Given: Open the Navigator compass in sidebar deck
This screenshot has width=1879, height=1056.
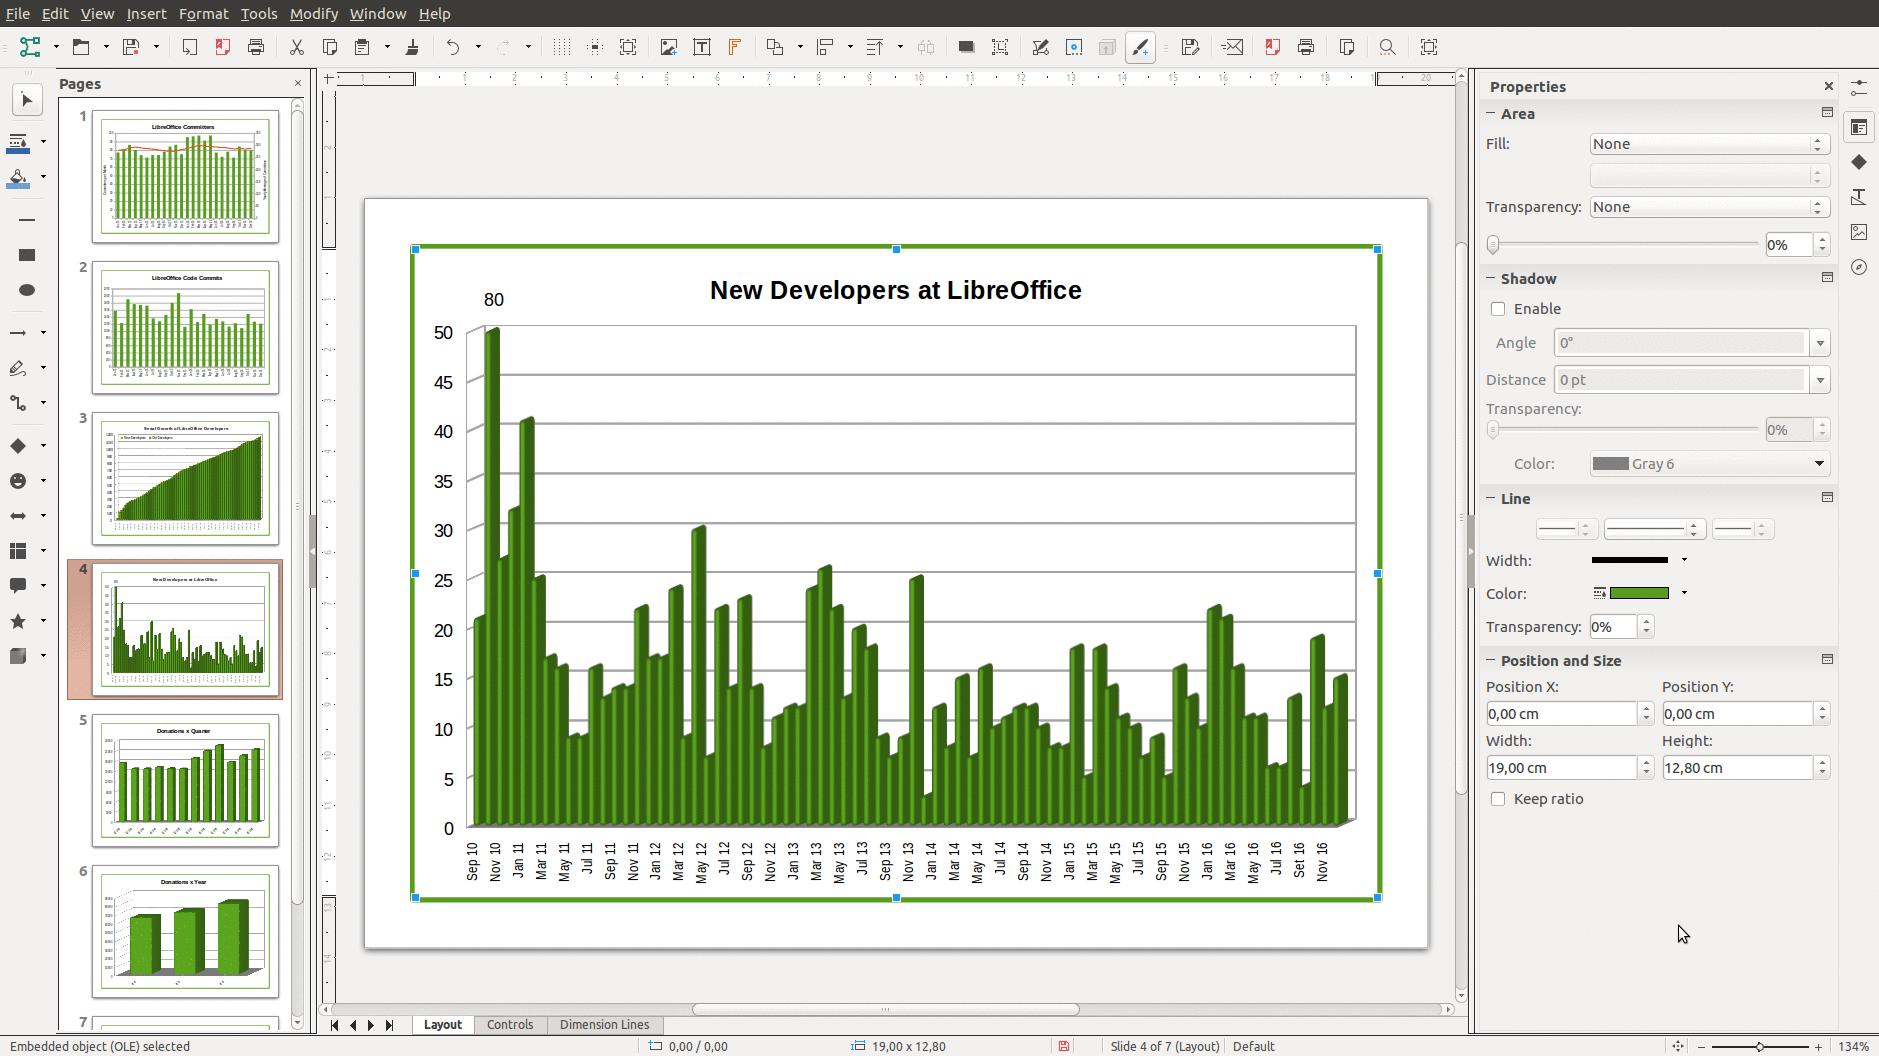Looking at the screenshot, I should [x=1859, y=267].
